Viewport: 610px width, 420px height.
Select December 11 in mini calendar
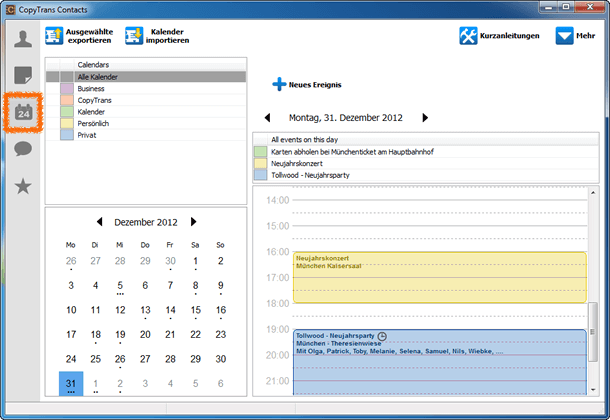(x=96, y=310)
